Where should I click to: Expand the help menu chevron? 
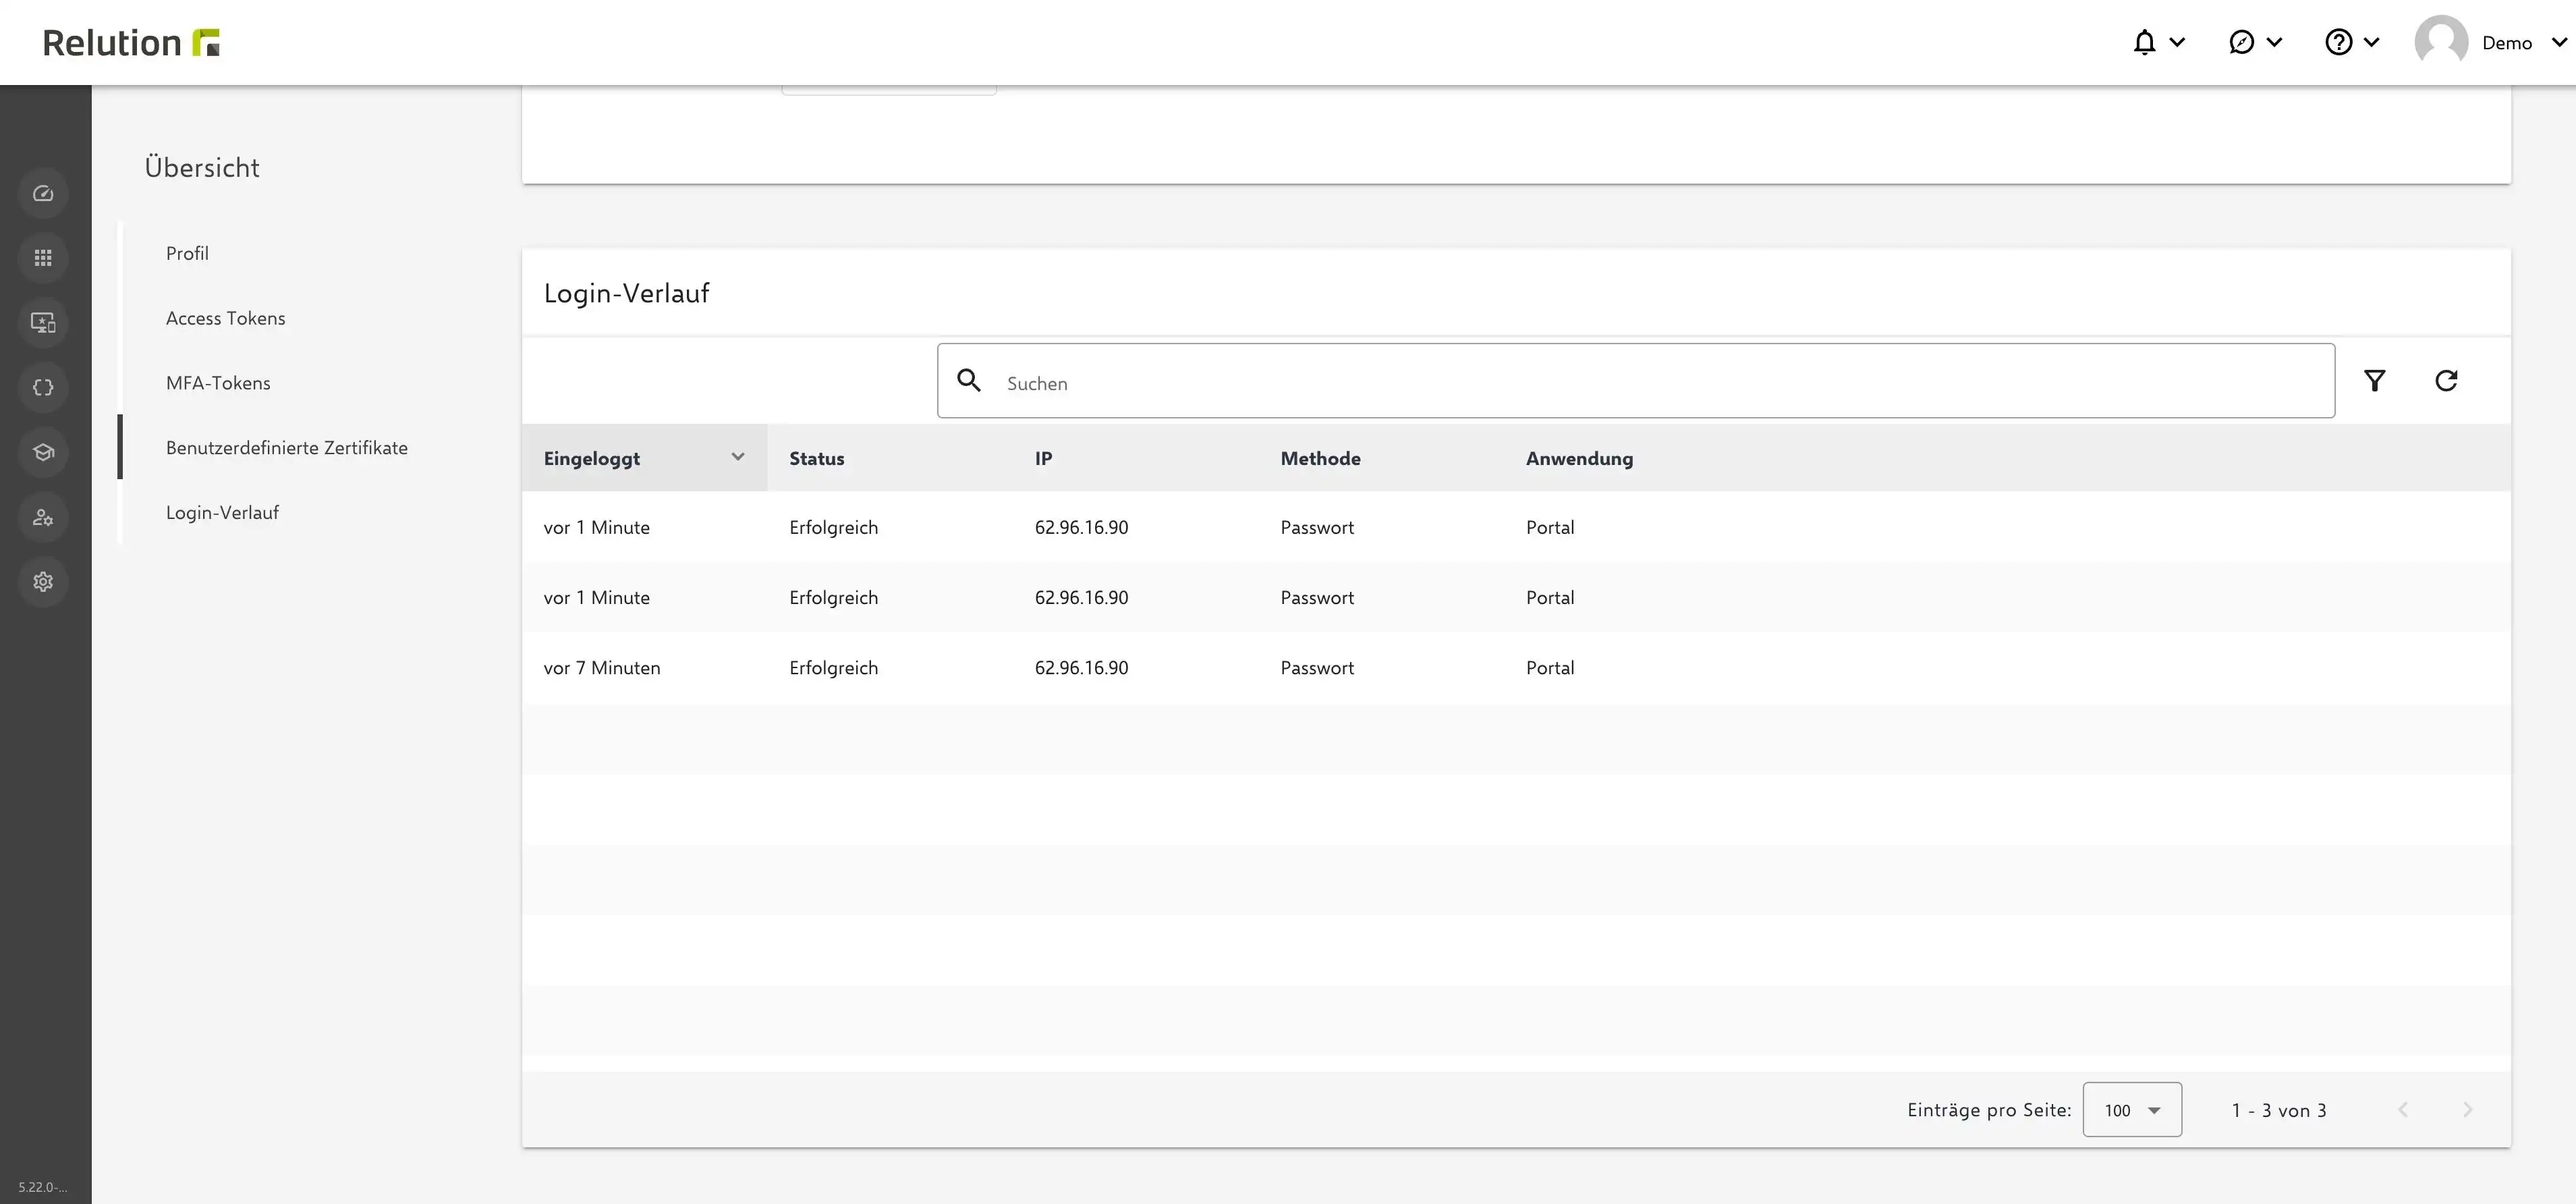(x=2371, y=42)
